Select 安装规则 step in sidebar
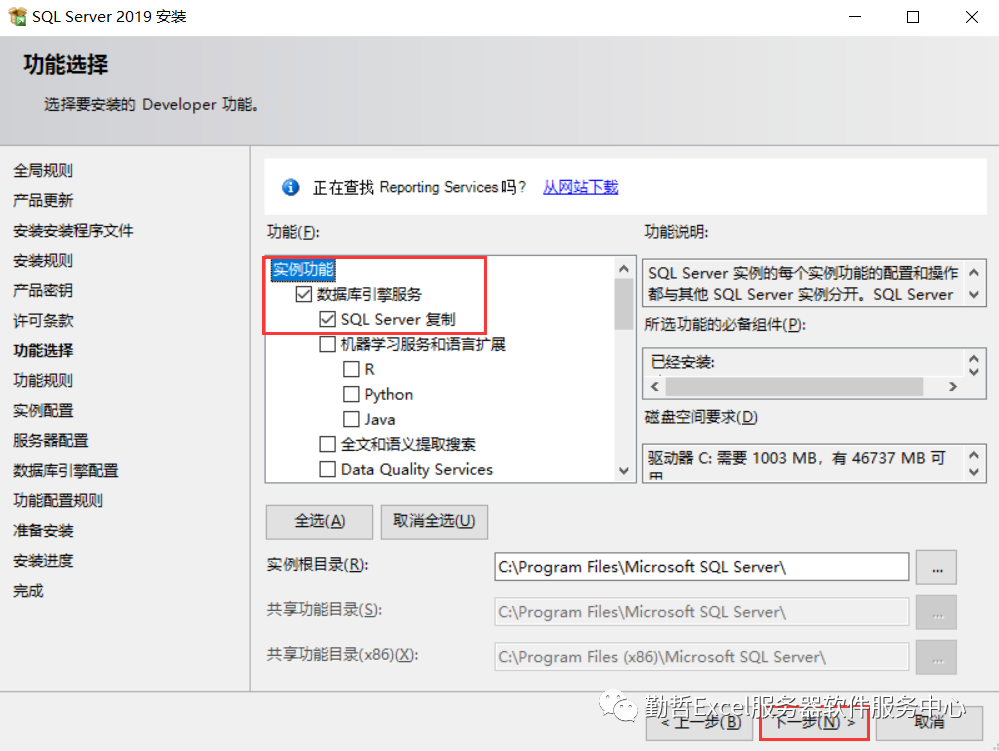This screenshot has width=999, height=751. (43, 261)
